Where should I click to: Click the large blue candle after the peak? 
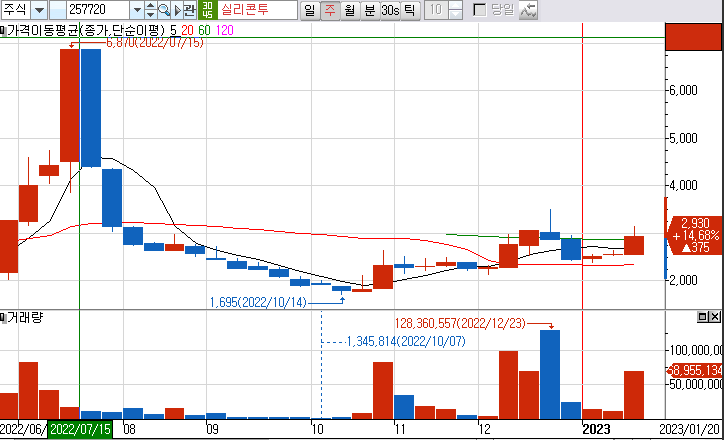[x=90, y=108]
